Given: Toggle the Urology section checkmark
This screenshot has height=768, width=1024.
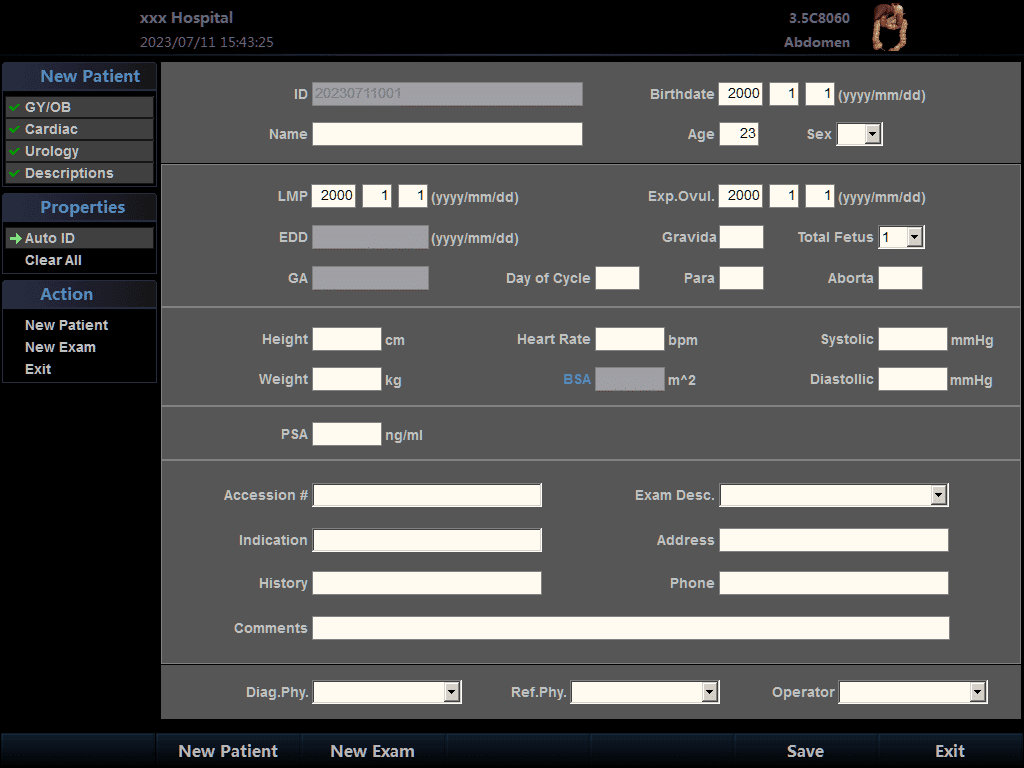Looking at the screenshot, I should [15, 151].
